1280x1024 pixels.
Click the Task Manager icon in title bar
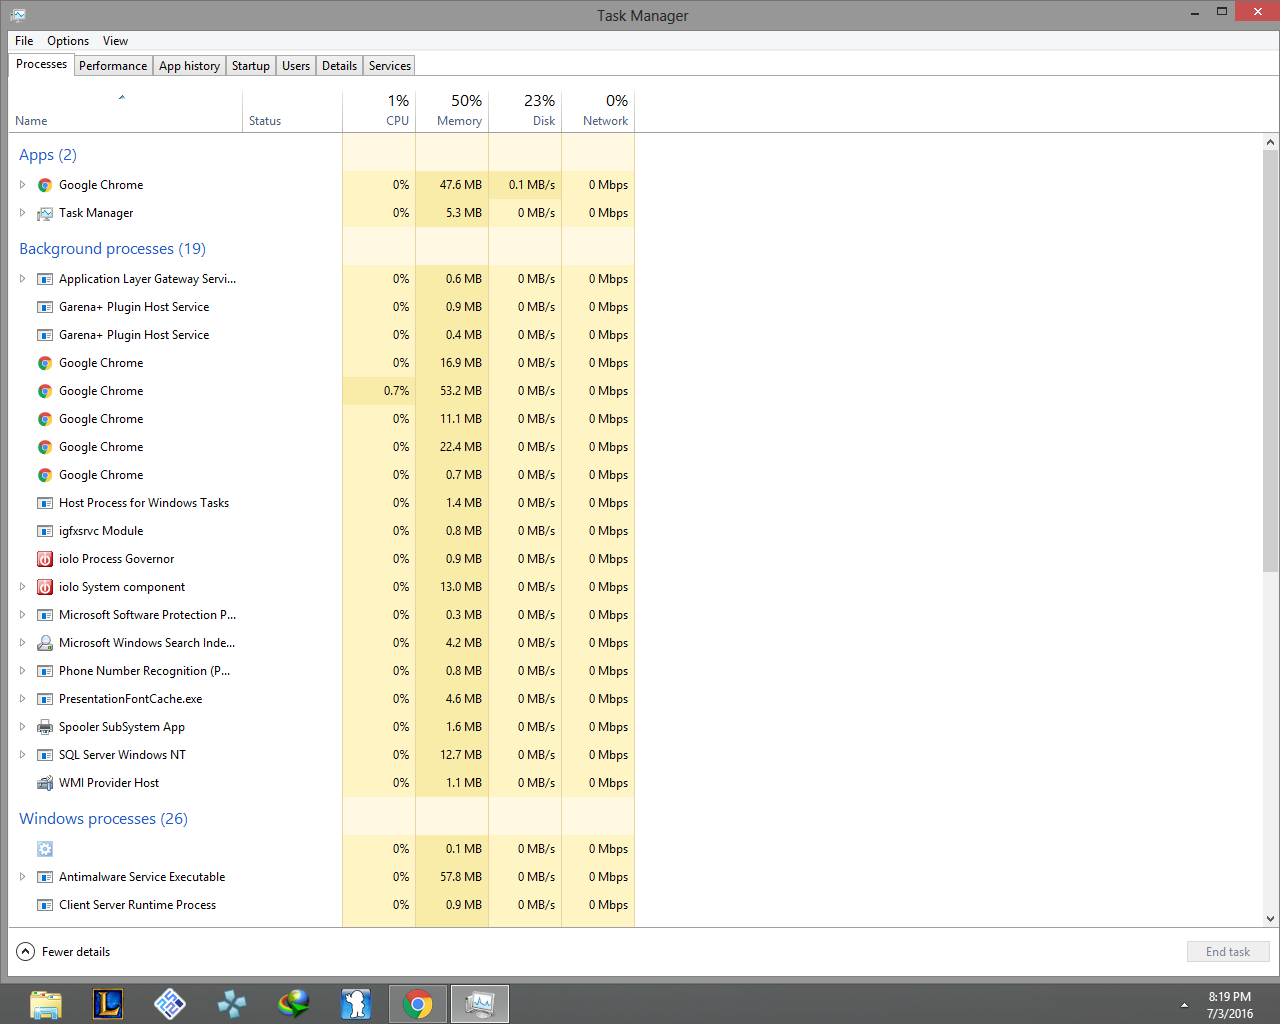(18, 15)
